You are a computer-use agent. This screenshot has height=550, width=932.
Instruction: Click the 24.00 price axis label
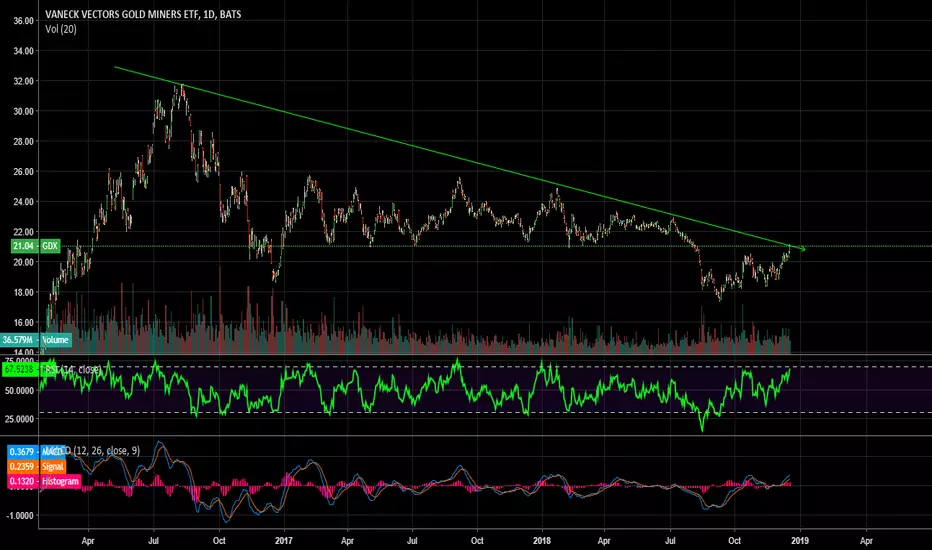23,202
